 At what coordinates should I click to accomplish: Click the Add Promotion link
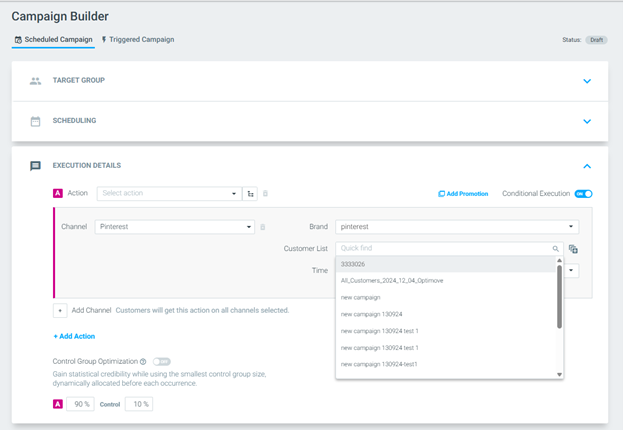(463, 194)
